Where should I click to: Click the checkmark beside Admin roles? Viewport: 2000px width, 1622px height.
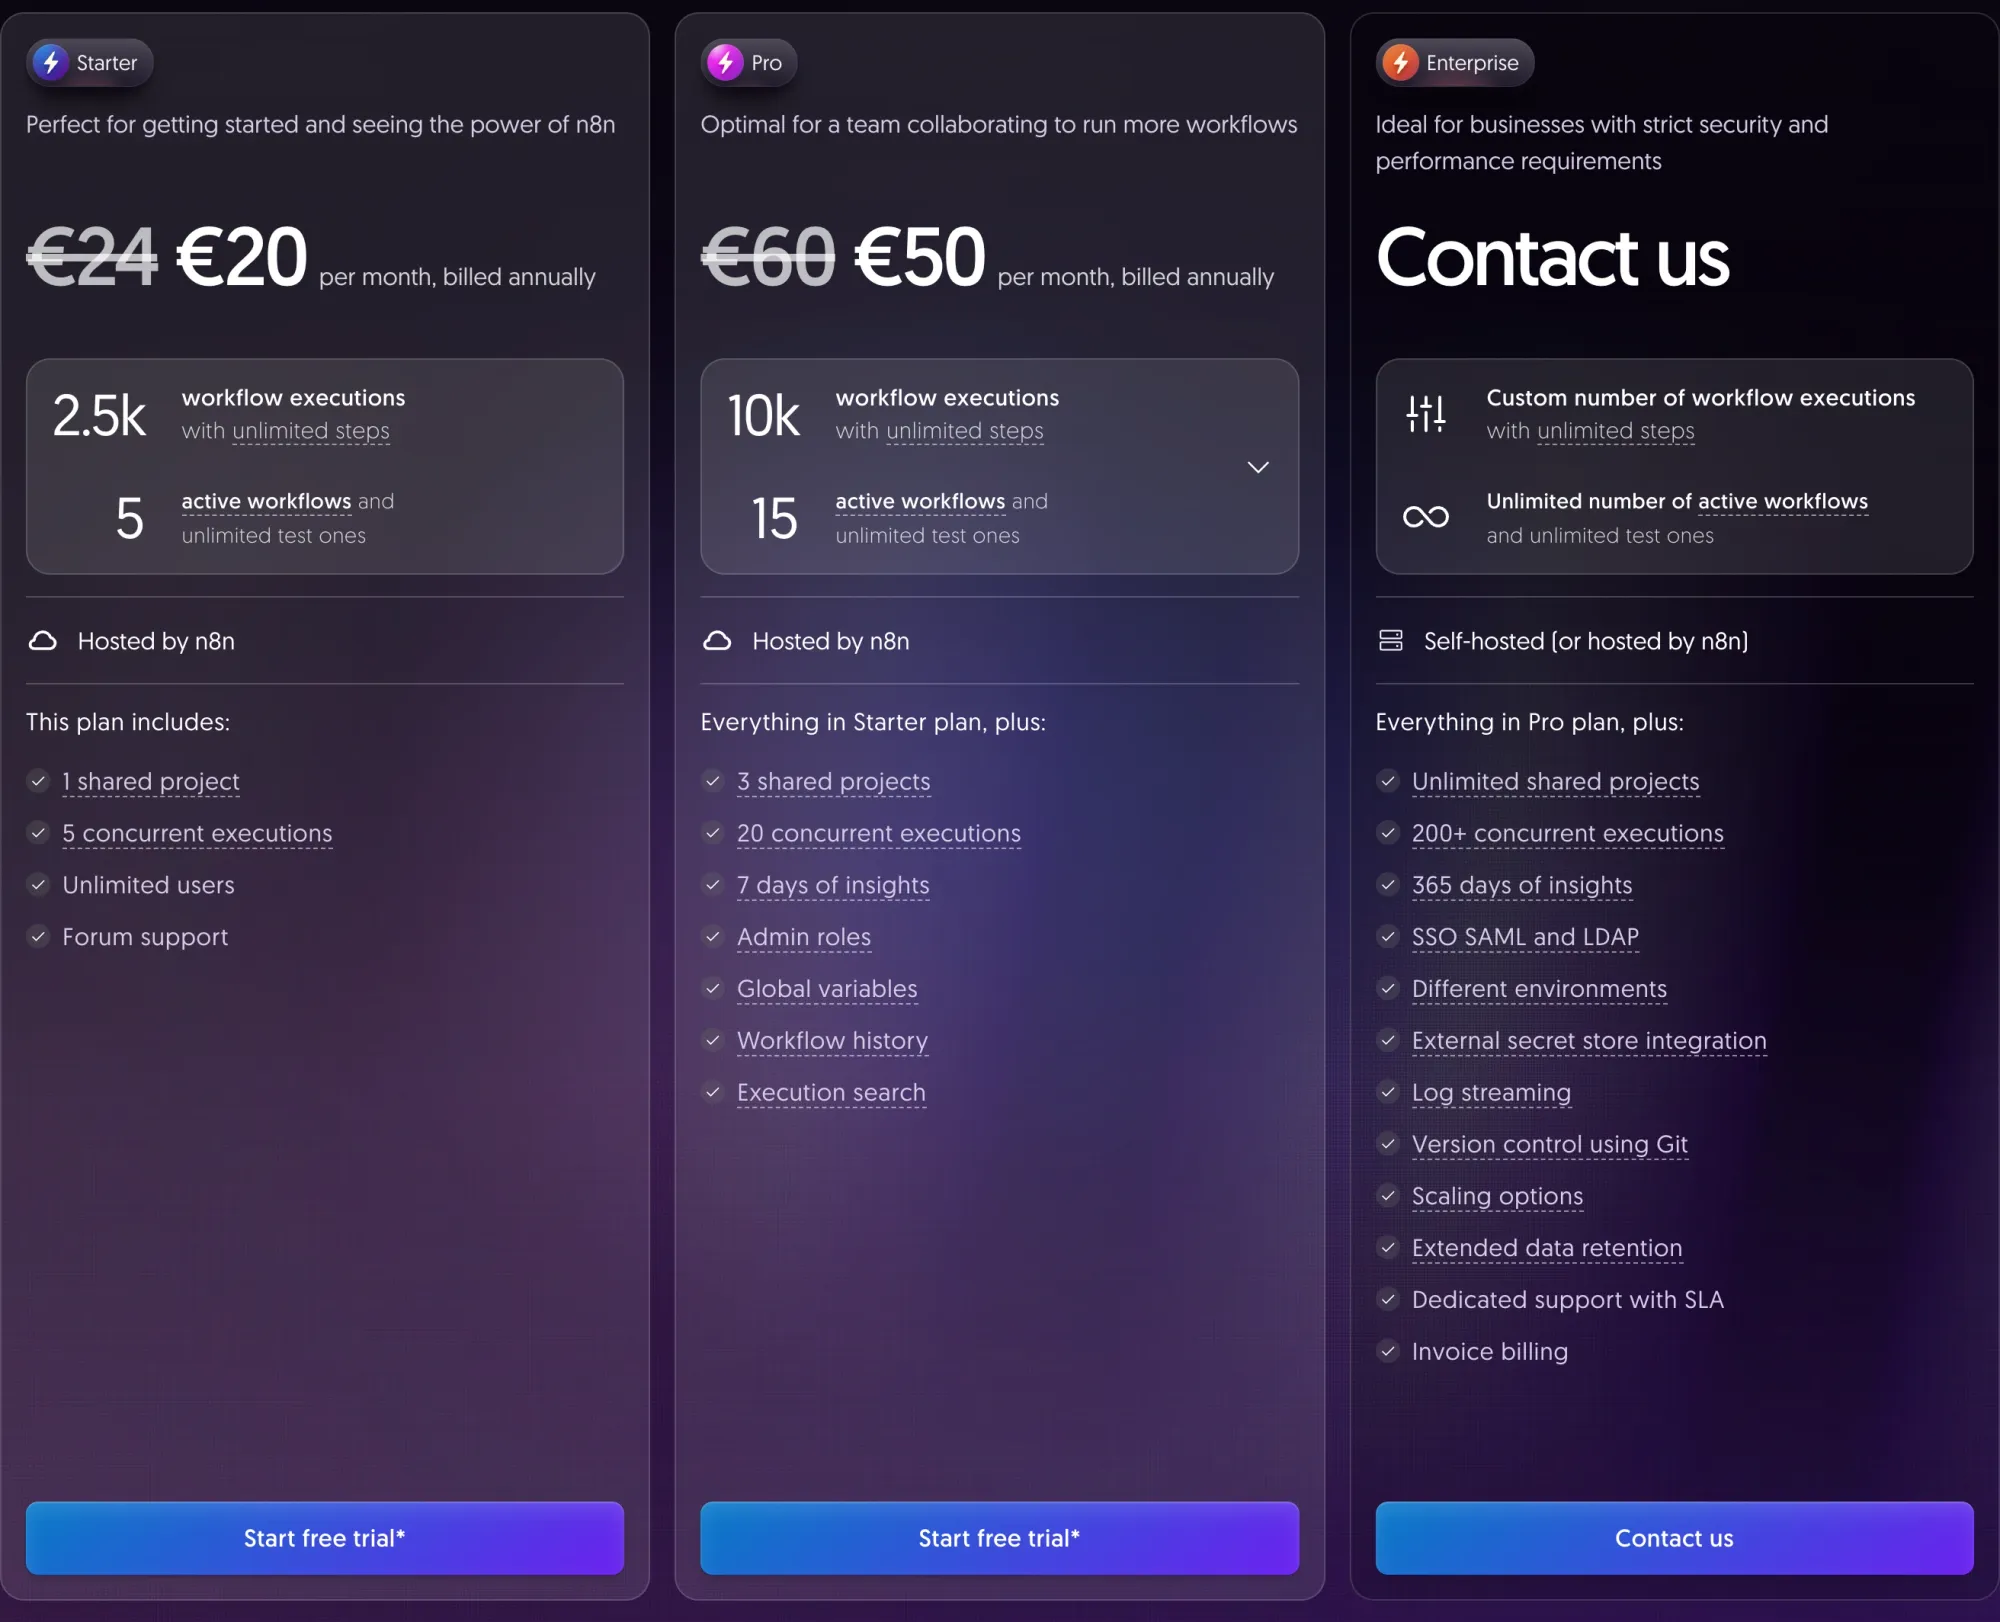tap(713, 937)
